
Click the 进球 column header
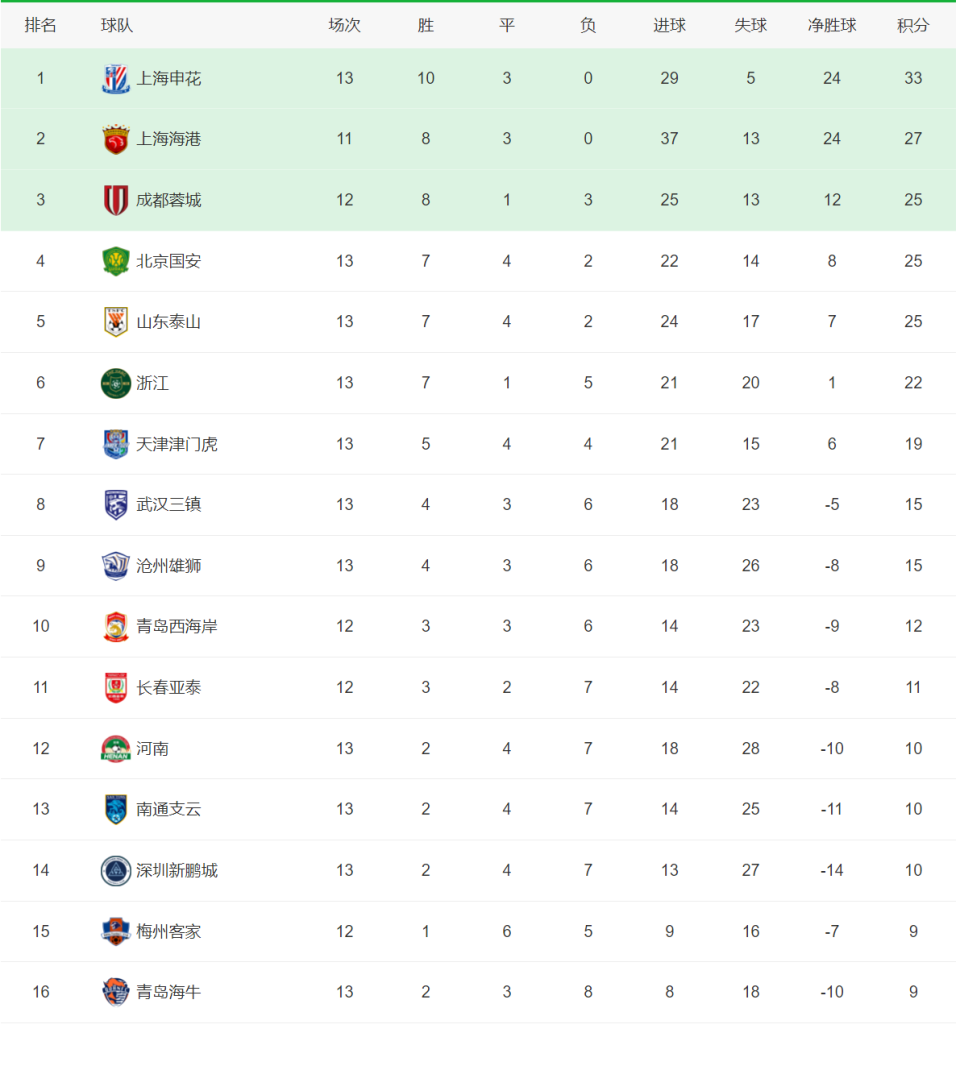coord(669,26)
